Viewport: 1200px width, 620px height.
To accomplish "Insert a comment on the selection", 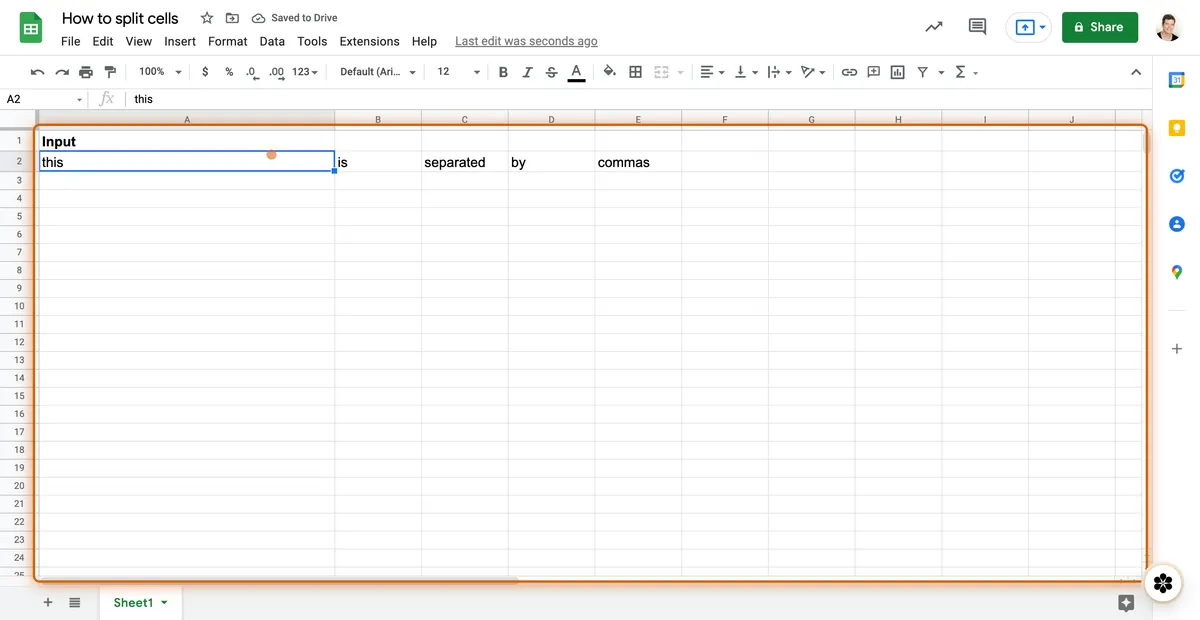I will [x=873, y=71].
